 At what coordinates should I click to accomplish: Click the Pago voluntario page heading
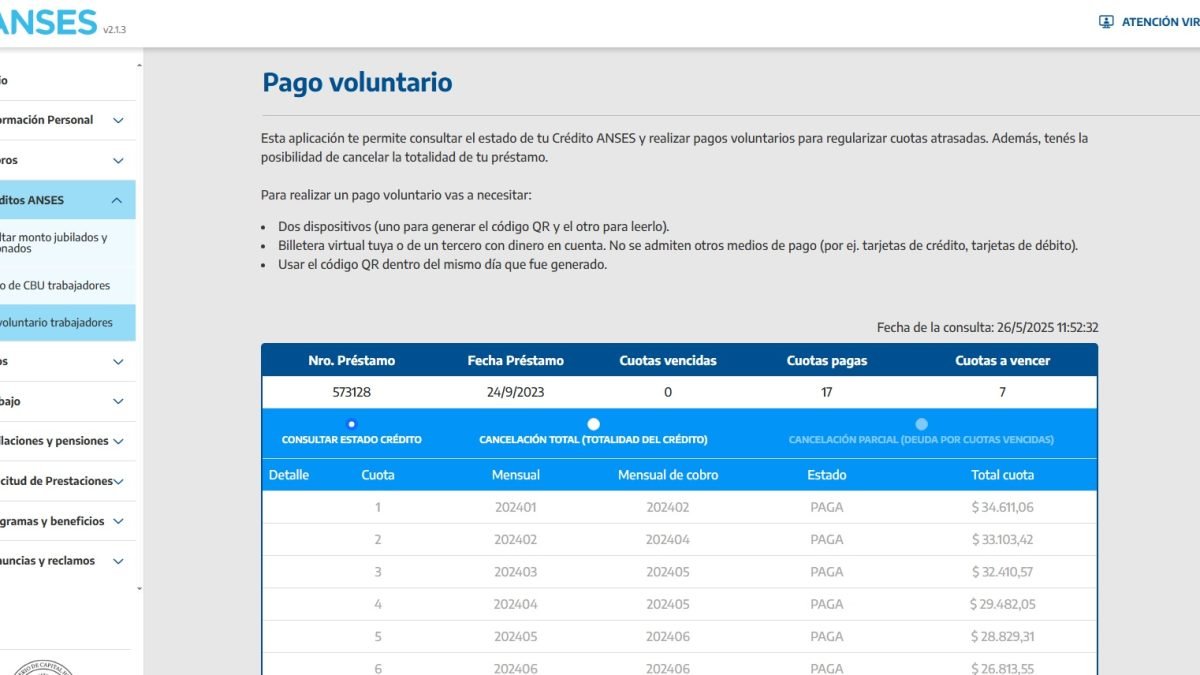[357, 82]
